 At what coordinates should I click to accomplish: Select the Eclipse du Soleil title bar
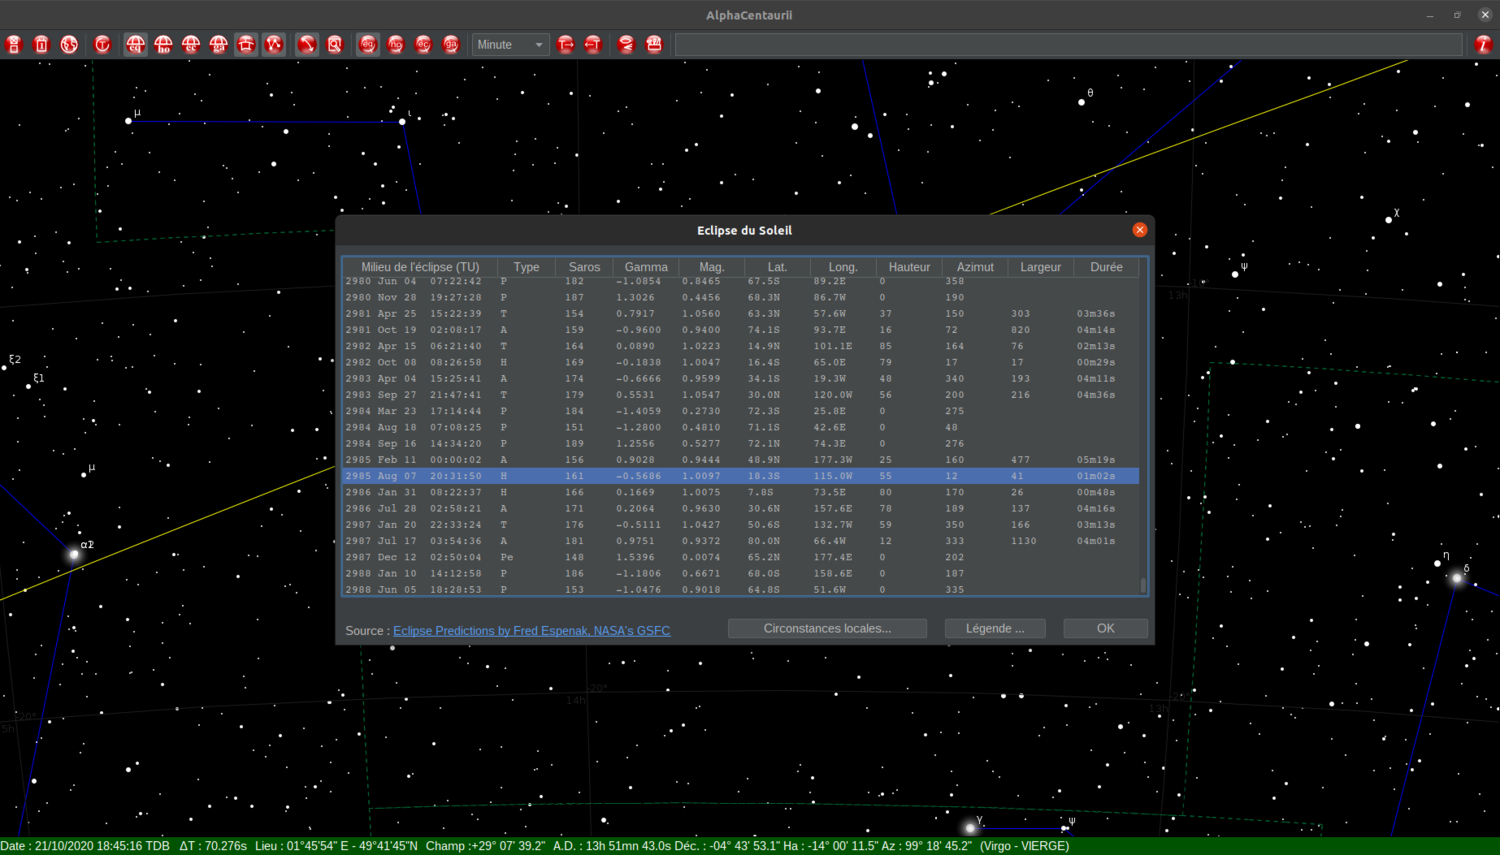point(744,230)
